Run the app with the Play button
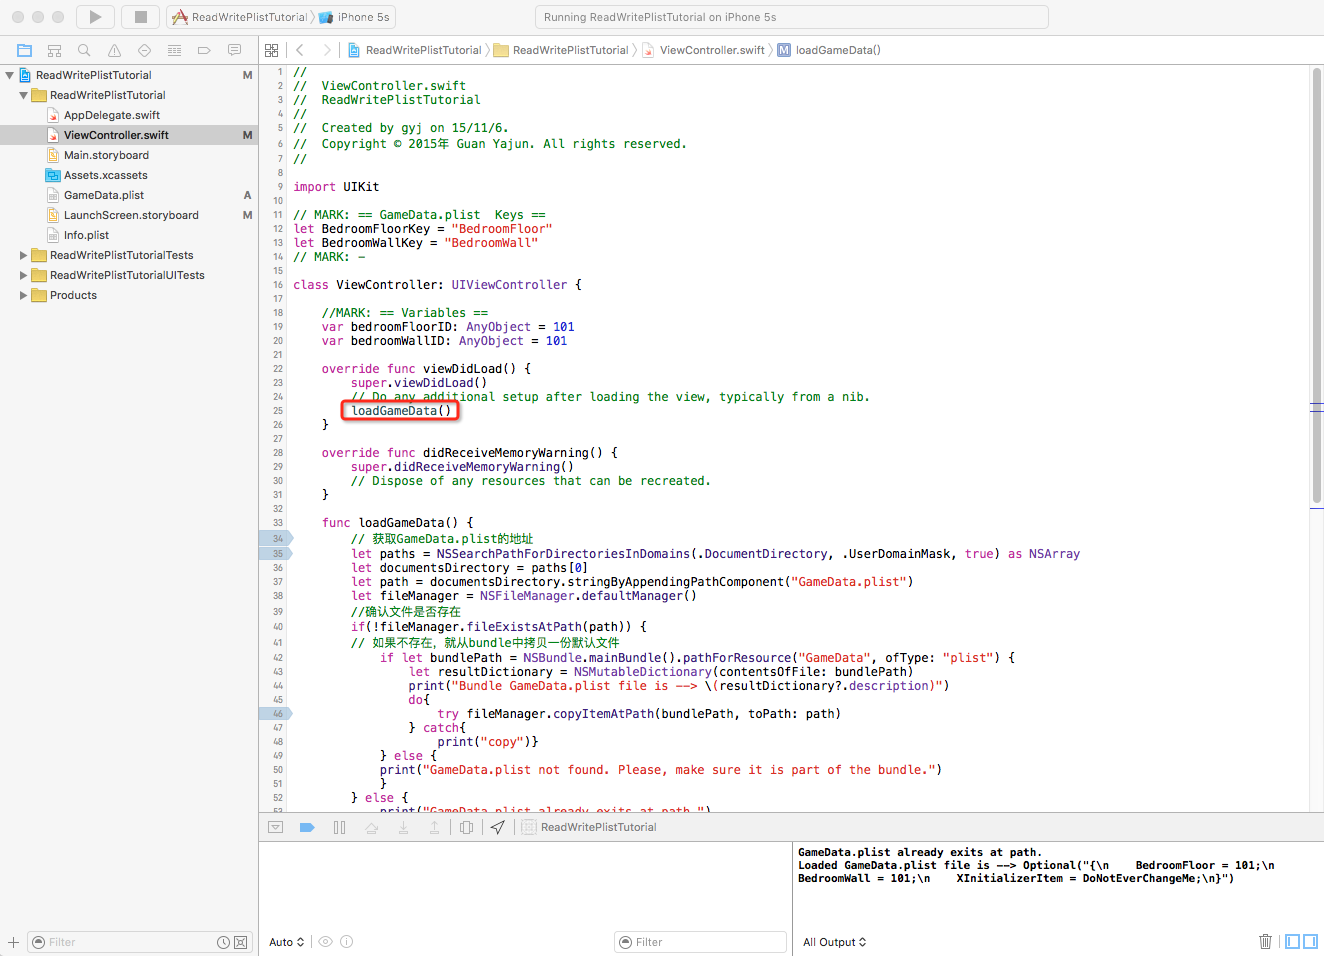1324x956 pixels. (x=95, y=17)
